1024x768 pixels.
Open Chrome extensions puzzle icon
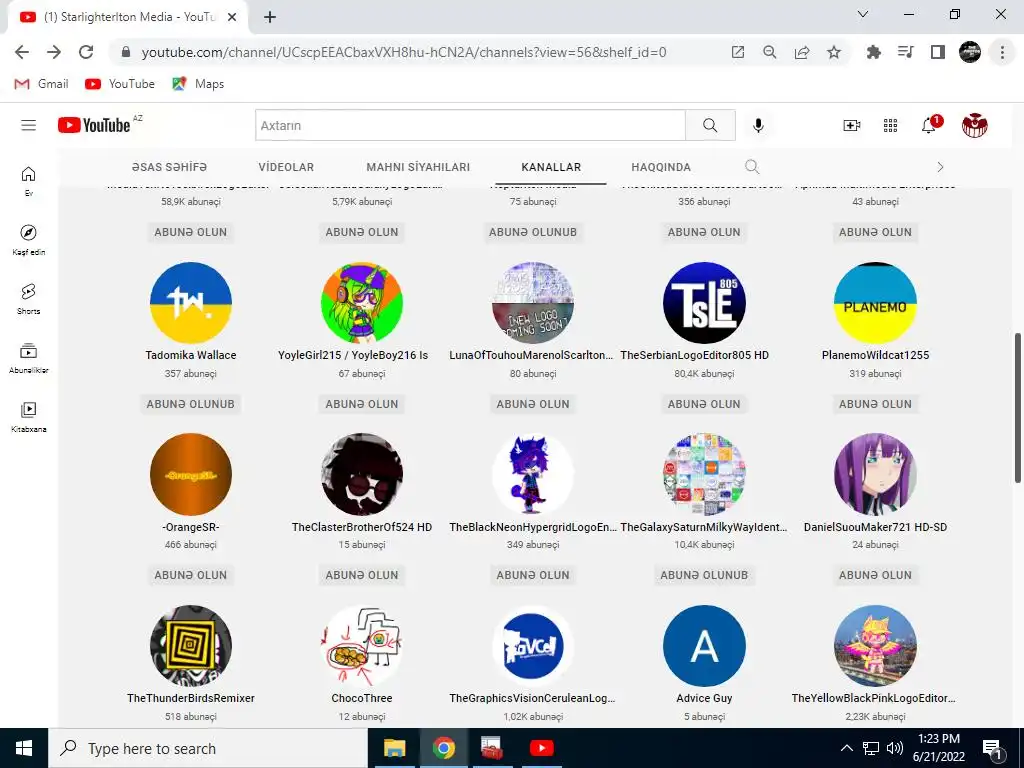[873, 52]
